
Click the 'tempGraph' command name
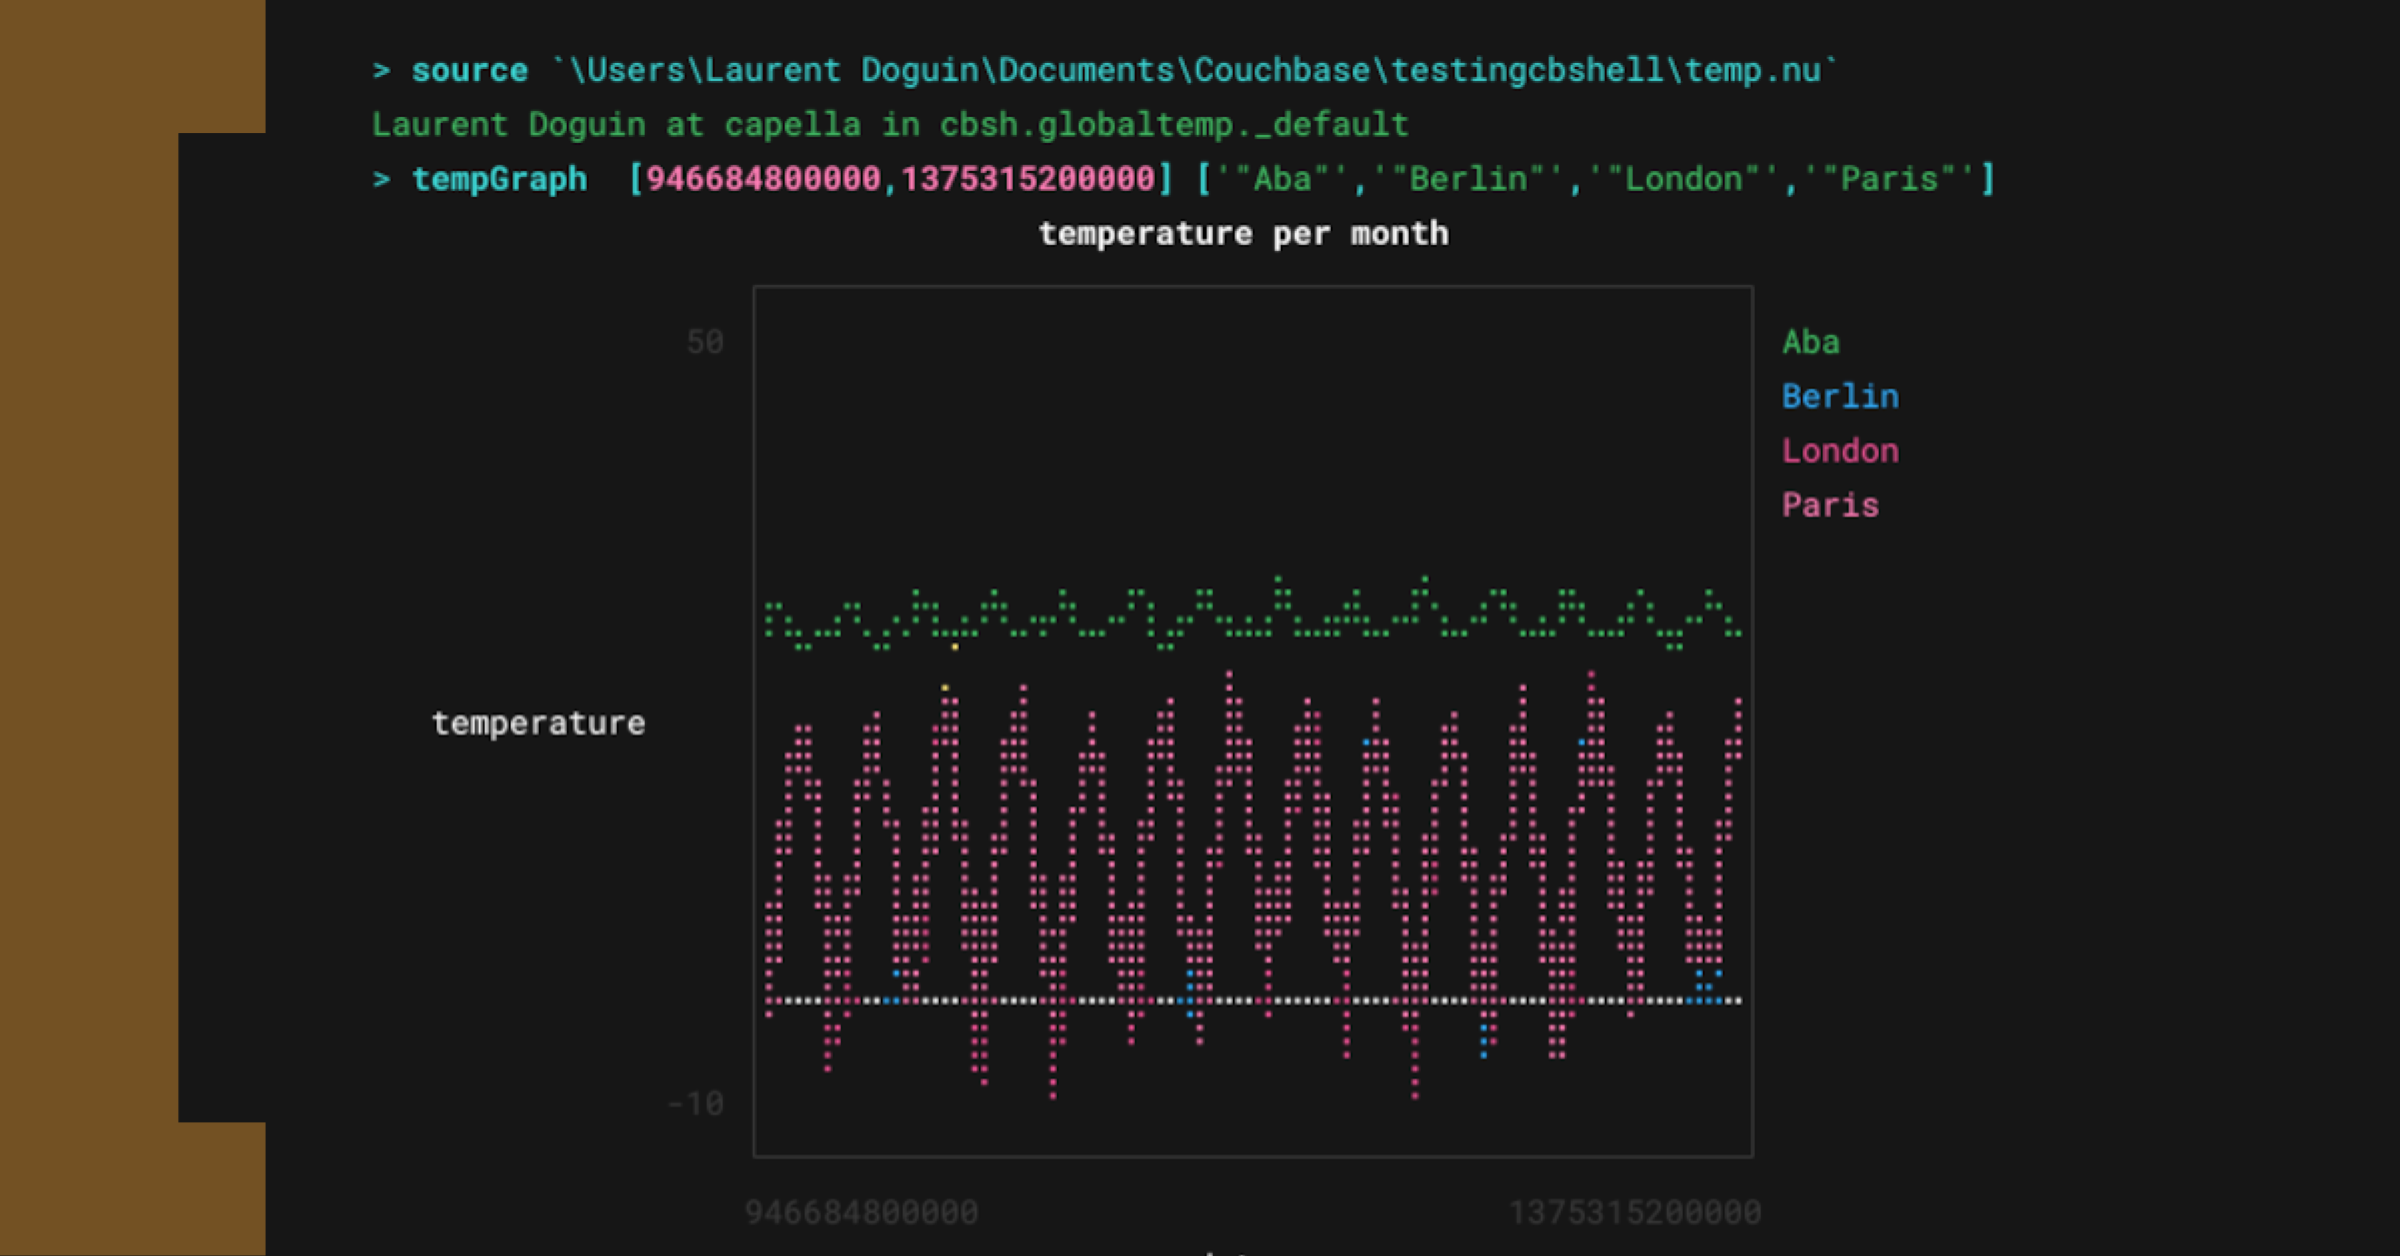click(x=499, y=180)
